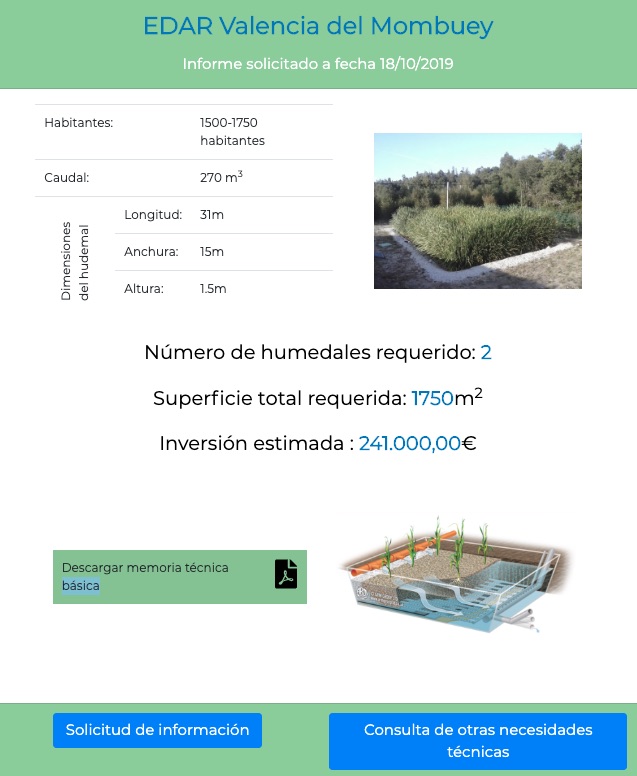Download the basic technical report
This screenshot has width=637, height=776.
click(180, 577)
